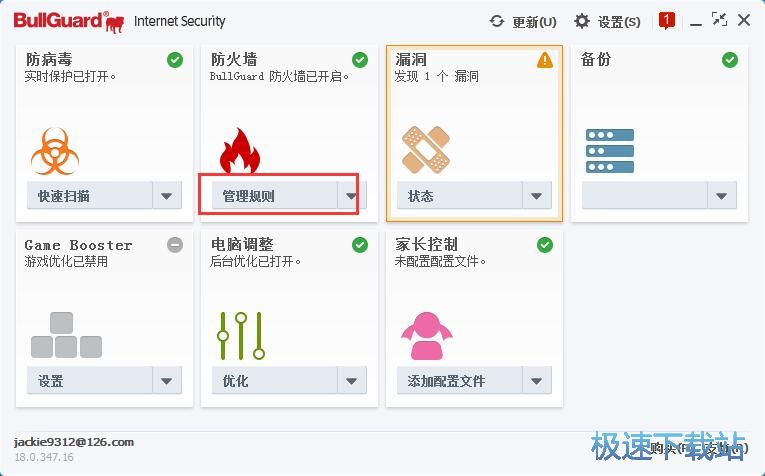
Task: Open the 更新(U) update menu
Action: tap(523, 21)
